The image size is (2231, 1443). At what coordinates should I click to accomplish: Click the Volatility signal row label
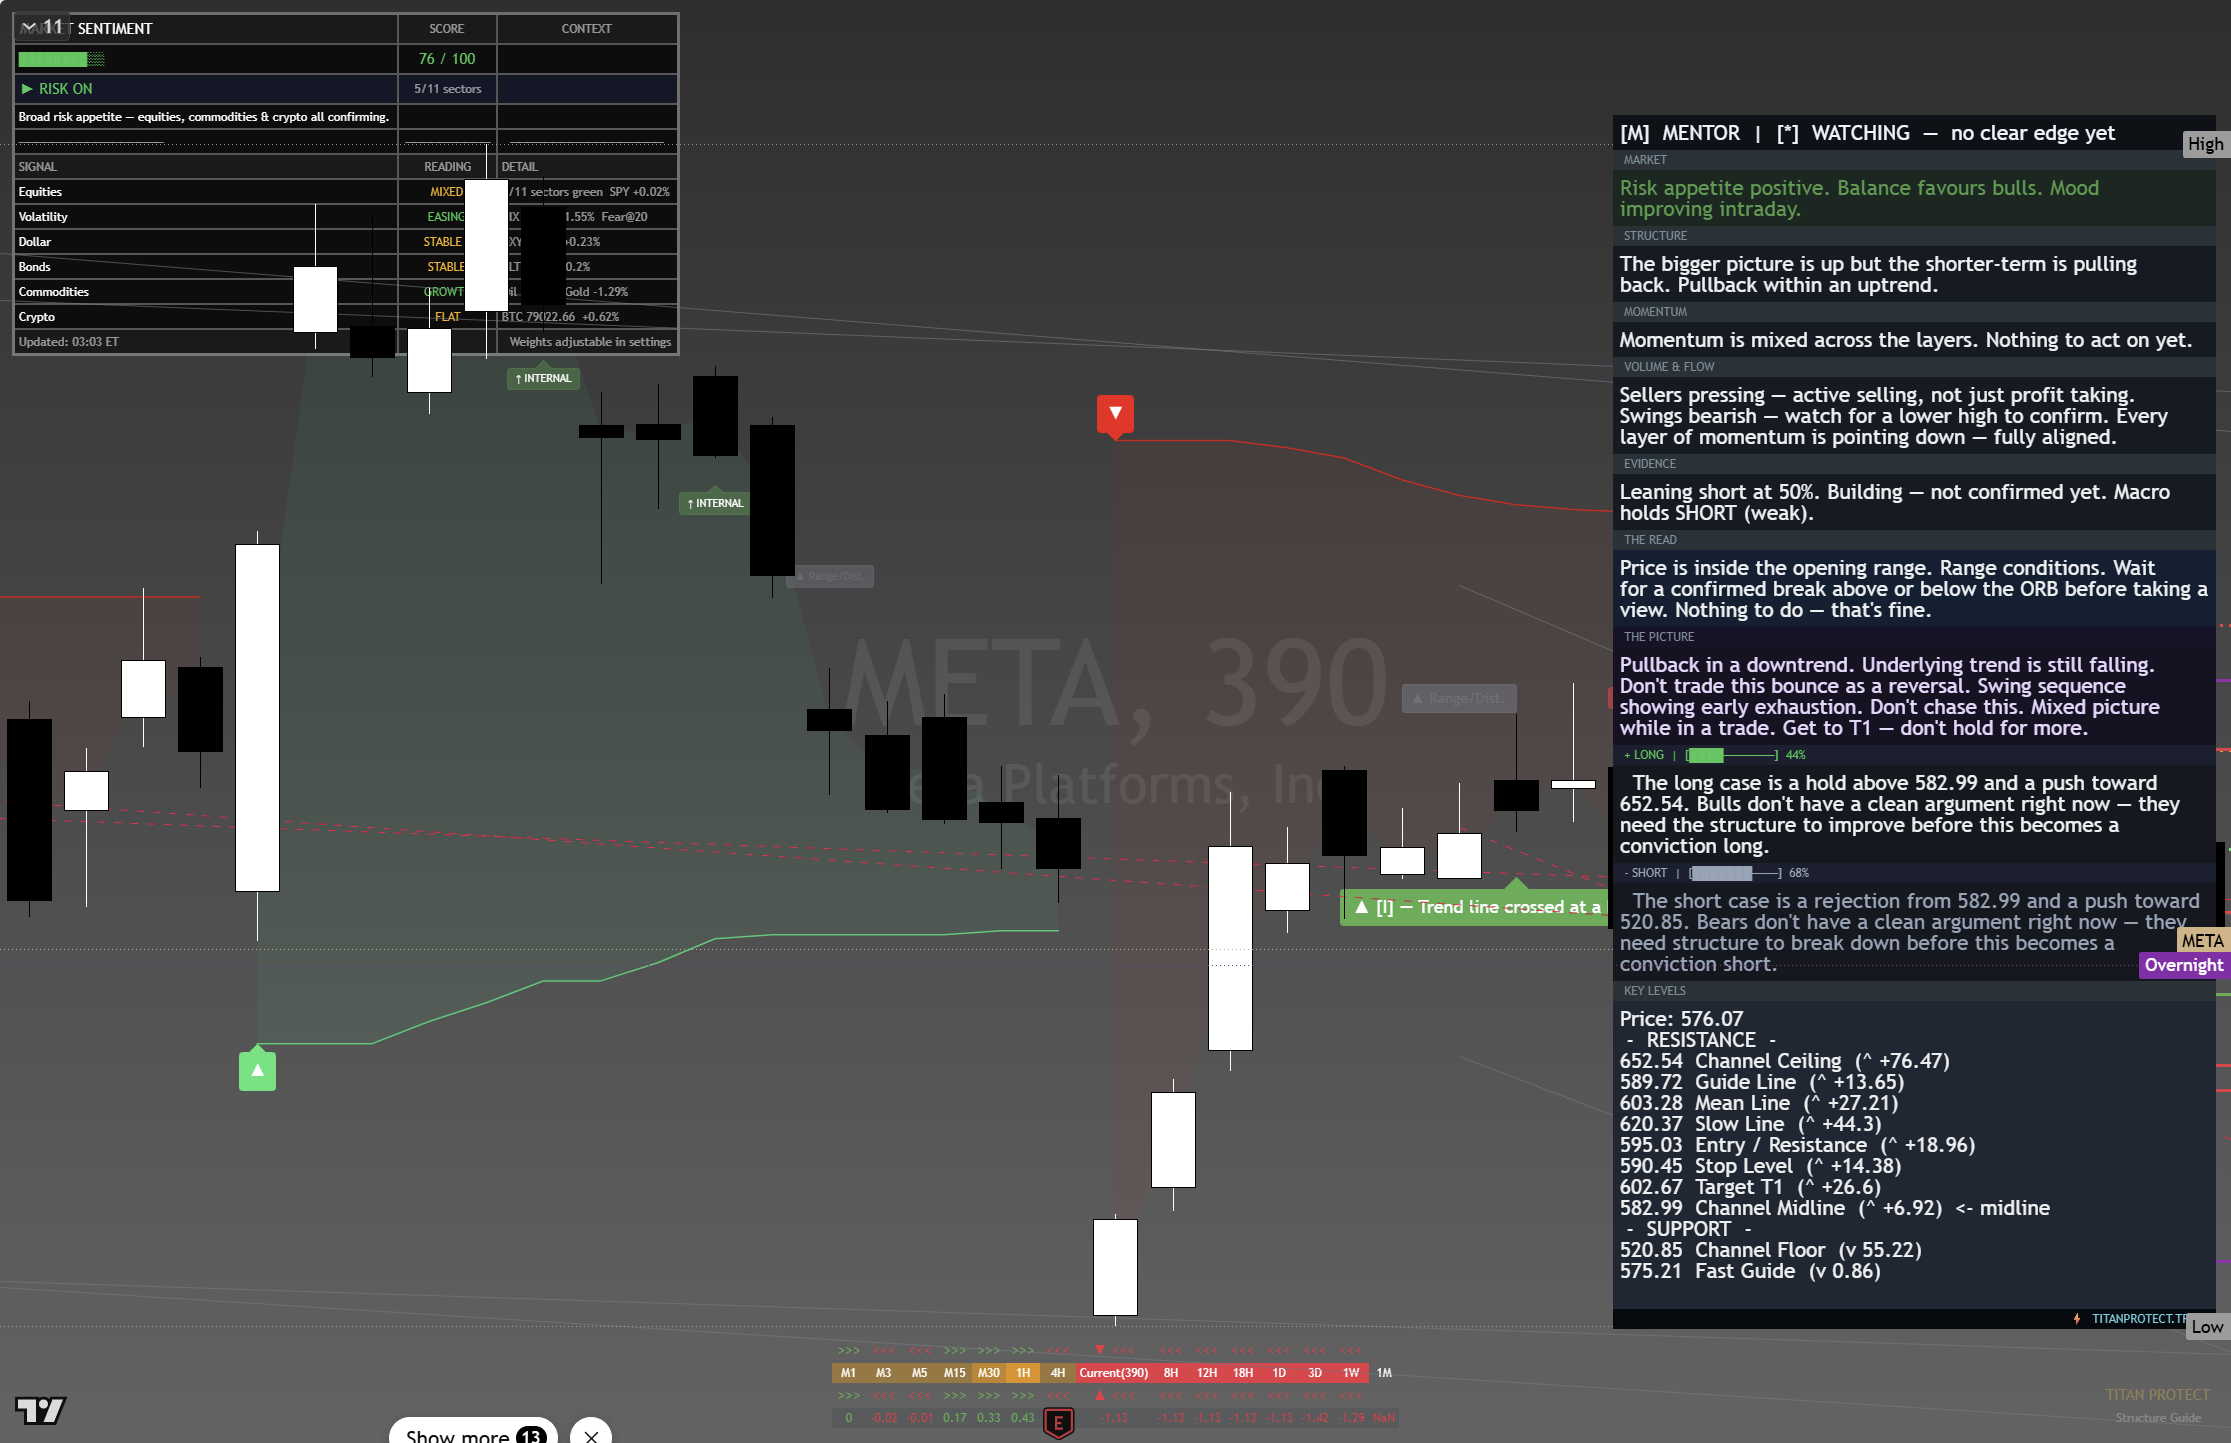pyautogui.click(x=43, y=216)
